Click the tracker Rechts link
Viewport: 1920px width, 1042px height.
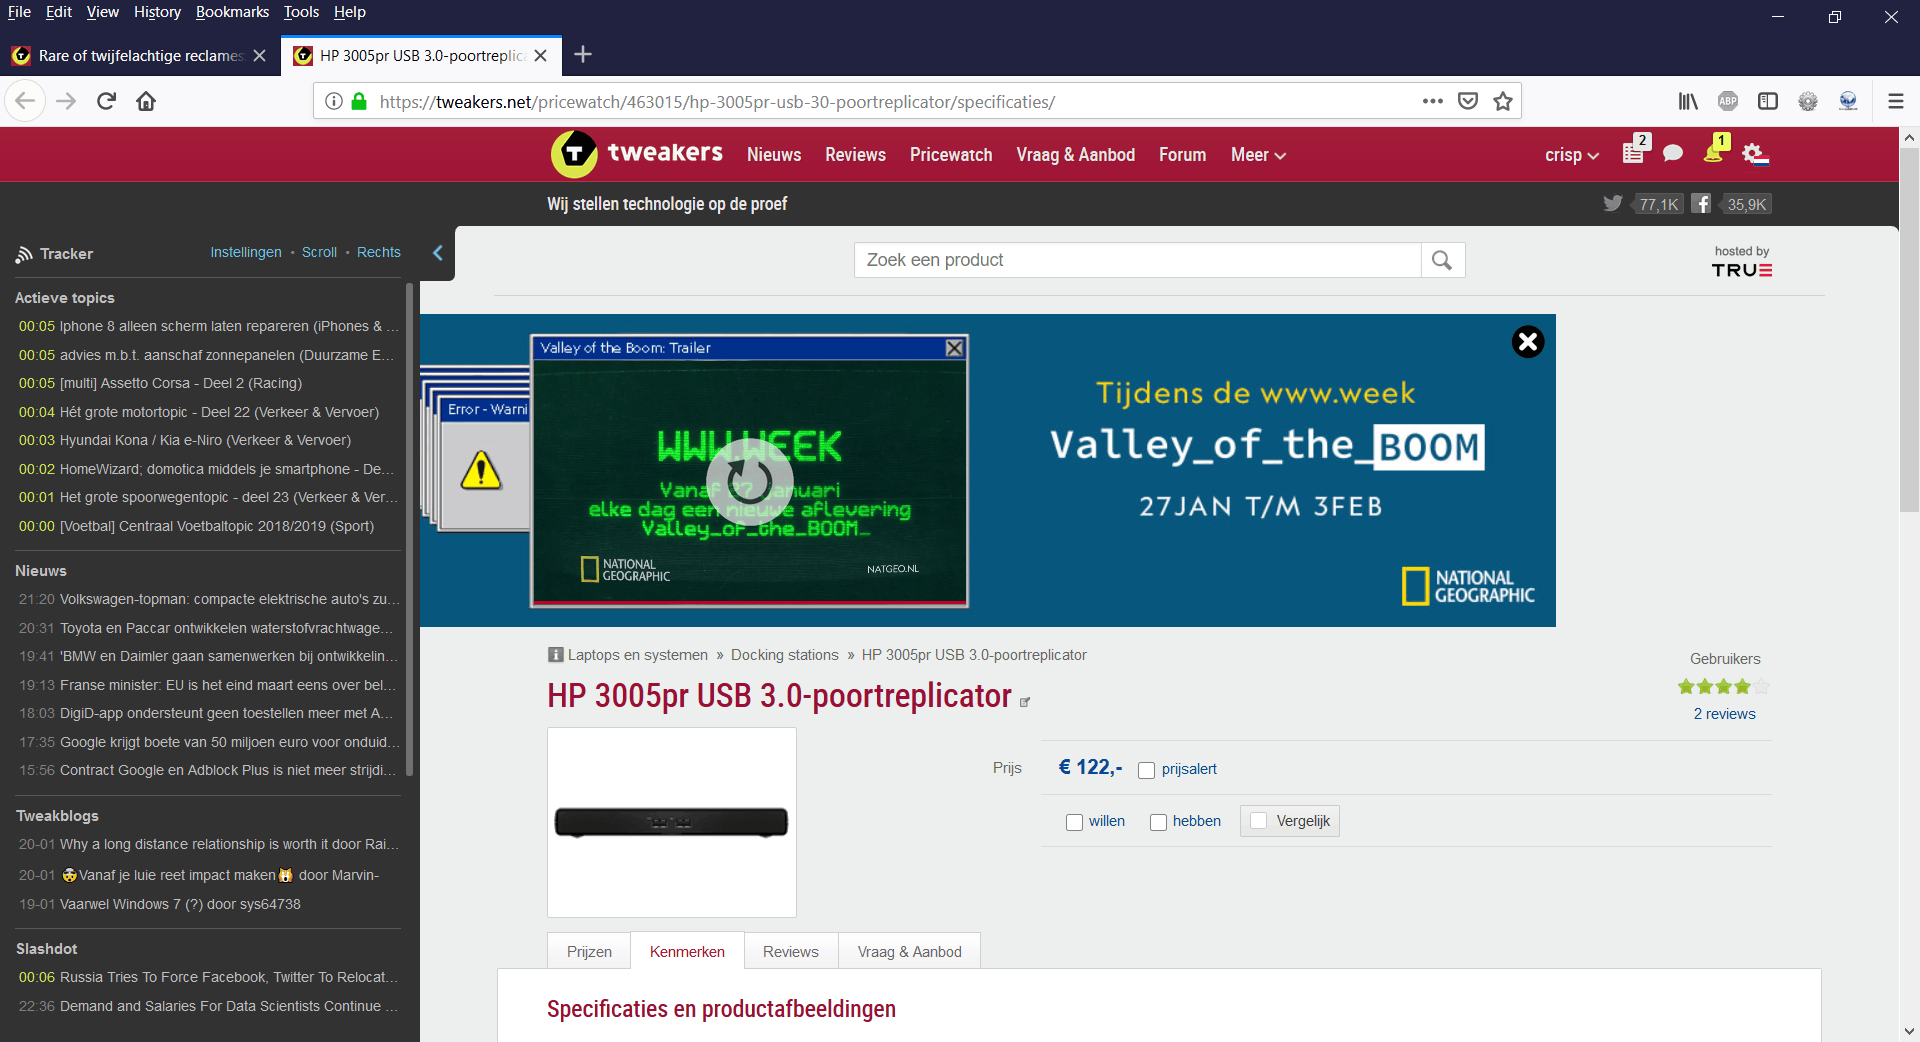379,252
